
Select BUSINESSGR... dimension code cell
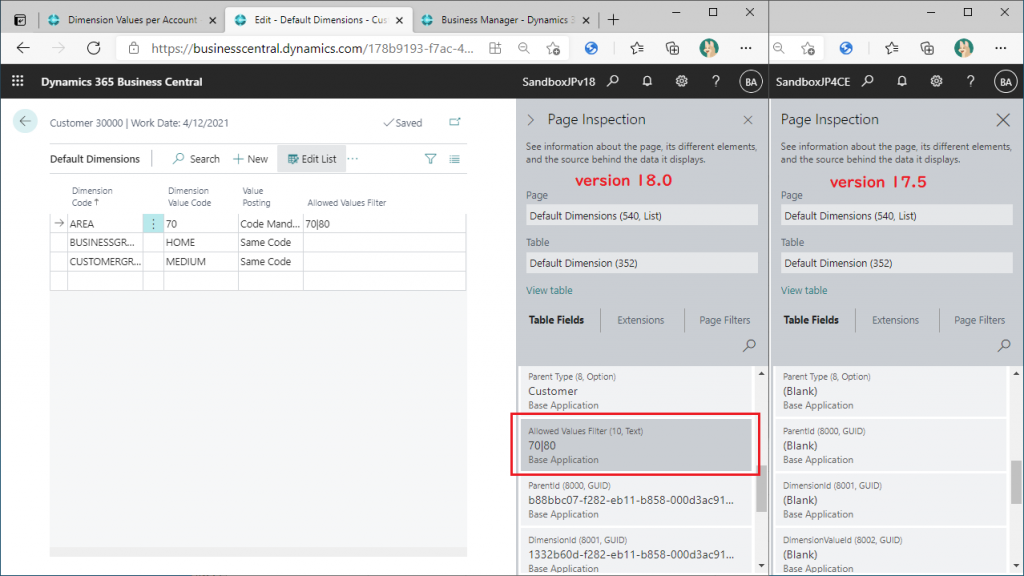point(104,242)
